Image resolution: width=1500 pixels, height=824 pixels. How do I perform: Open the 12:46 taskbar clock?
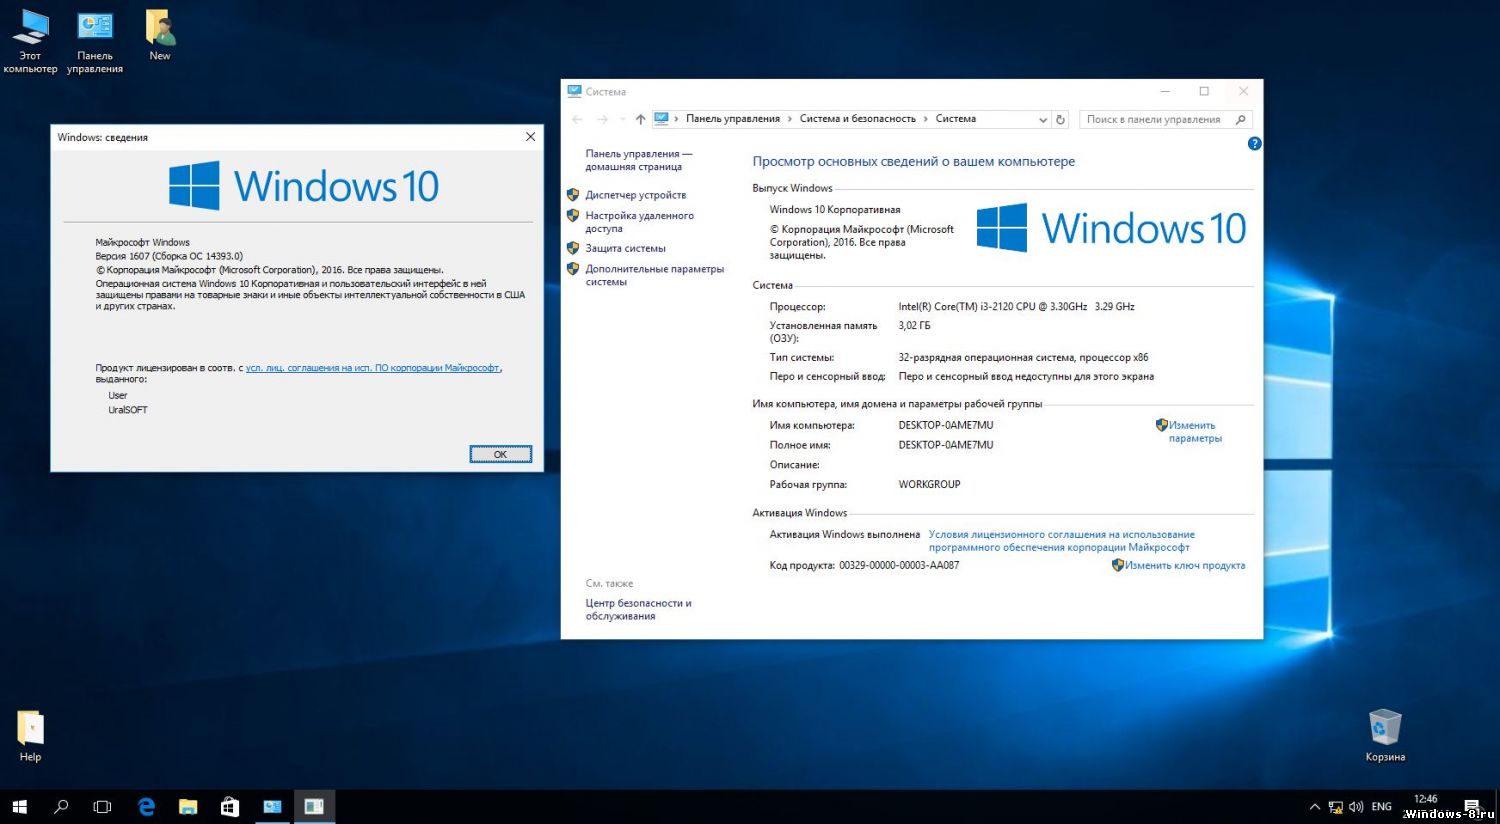(1426, 799)
